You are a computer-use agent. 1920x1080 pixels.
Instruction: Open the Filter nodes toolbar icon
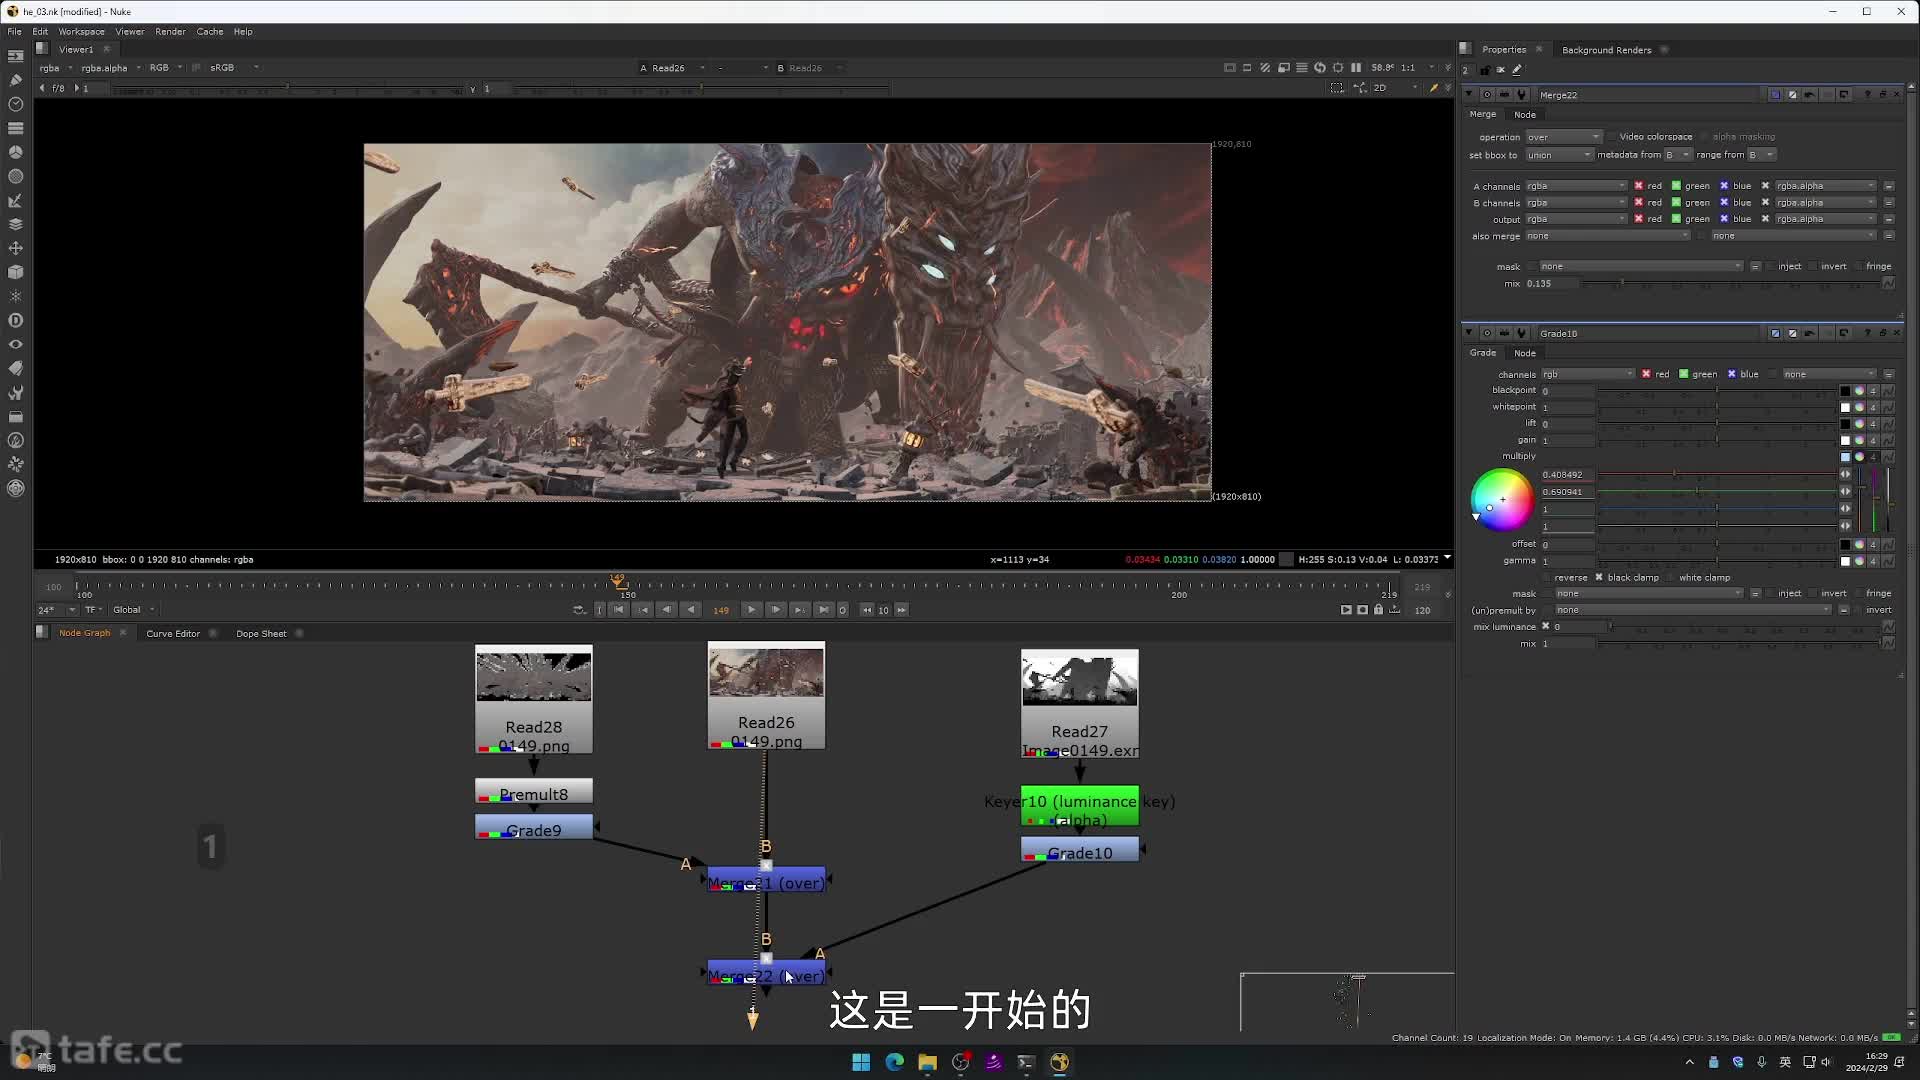[15, 176]
